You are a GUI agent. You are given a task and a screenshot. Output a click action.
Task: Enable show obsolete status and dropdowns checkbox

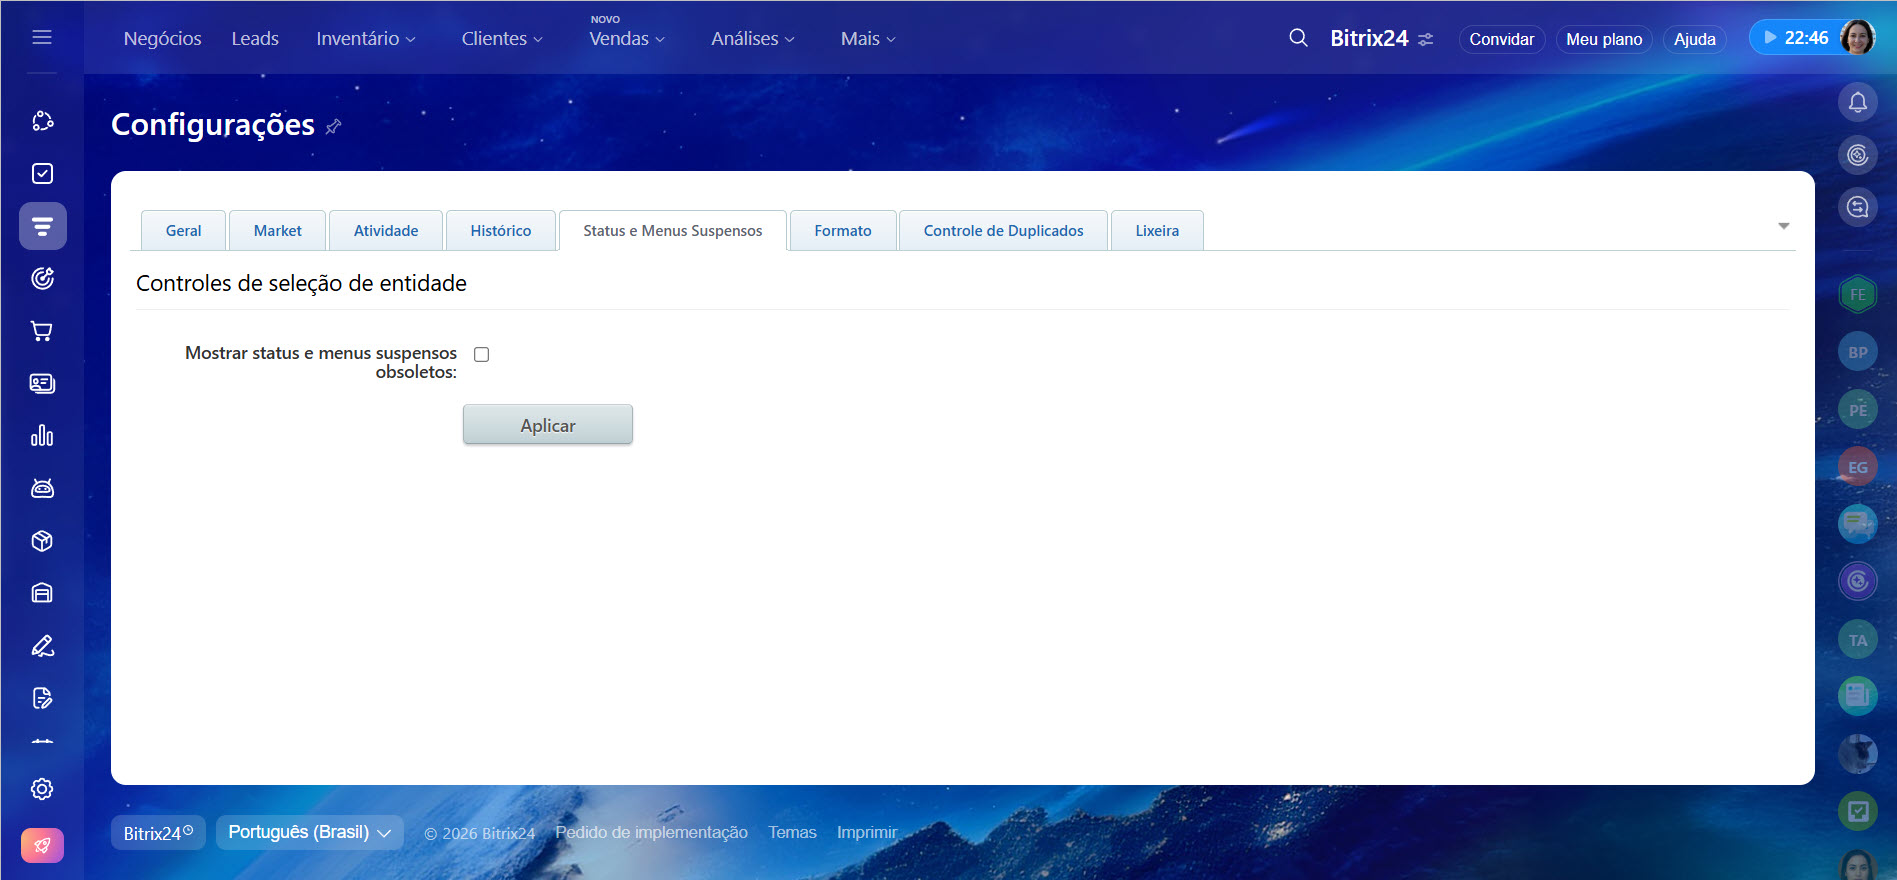click(482, 354)
